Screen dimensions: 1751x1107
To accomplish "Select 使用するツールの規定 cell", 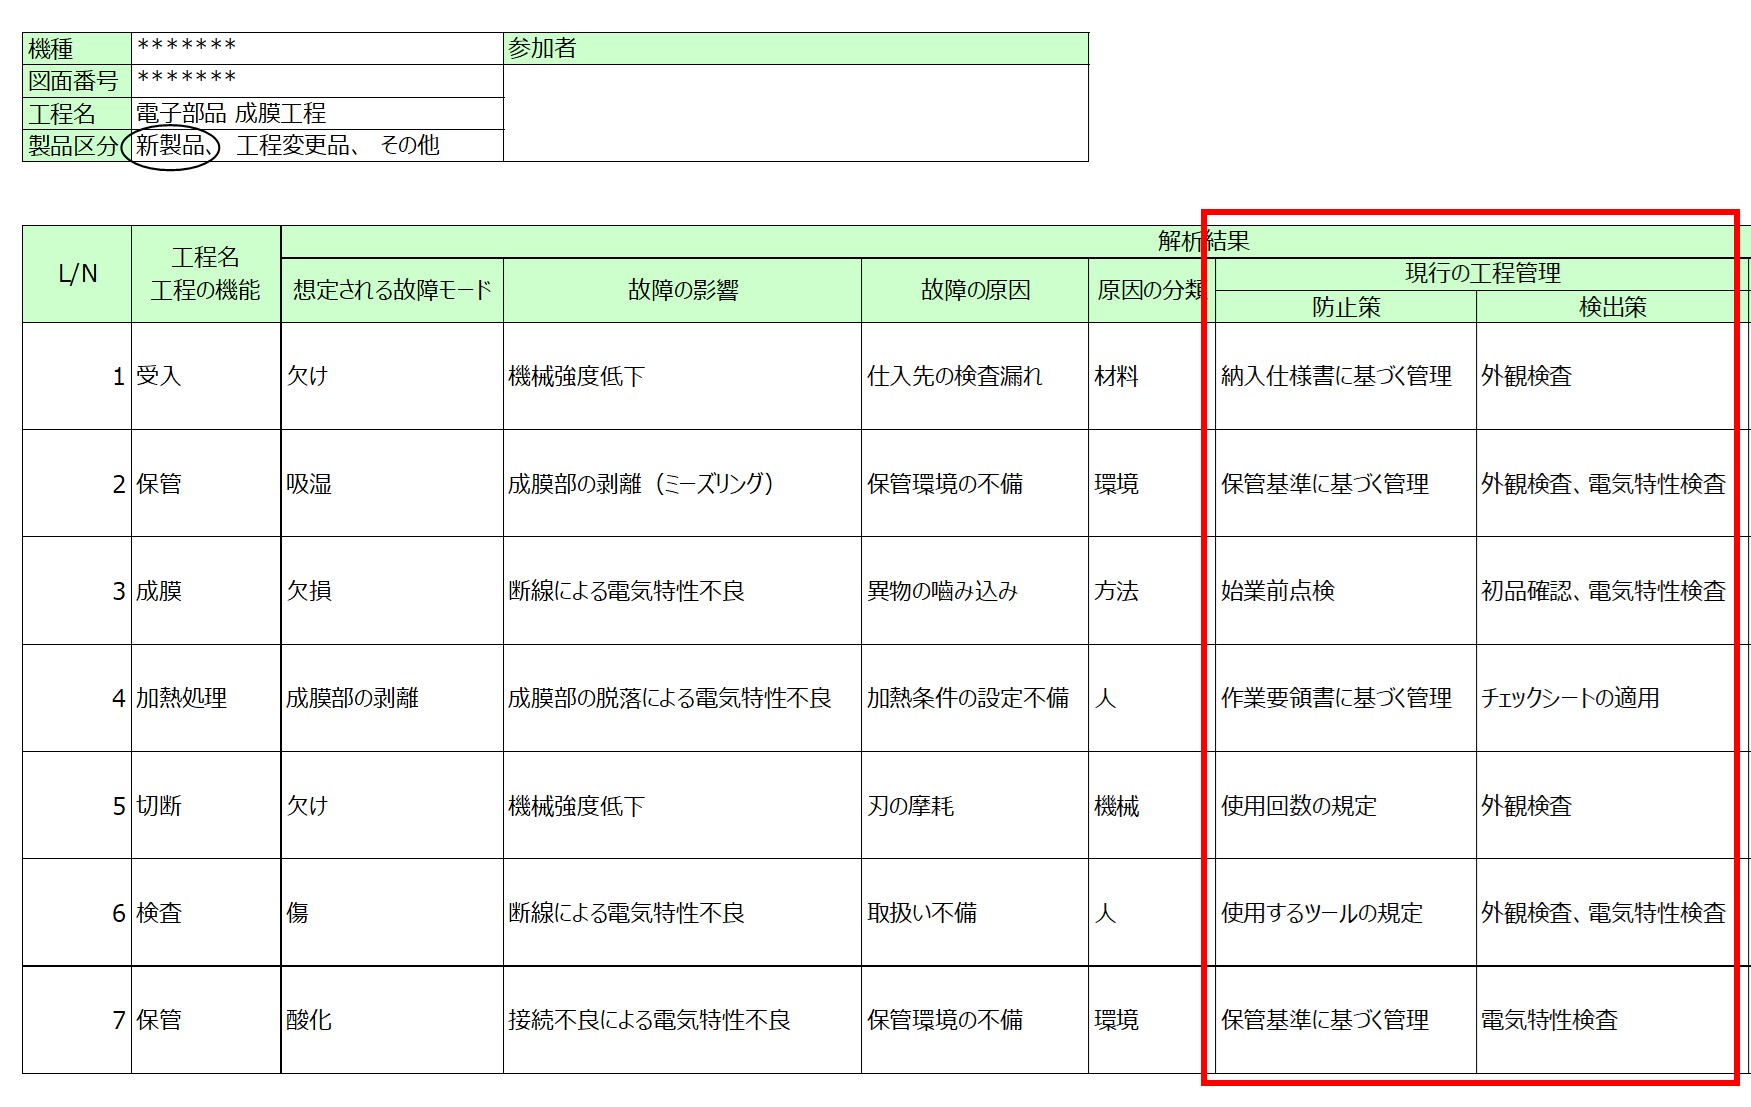I will [x=1346, y=913].
